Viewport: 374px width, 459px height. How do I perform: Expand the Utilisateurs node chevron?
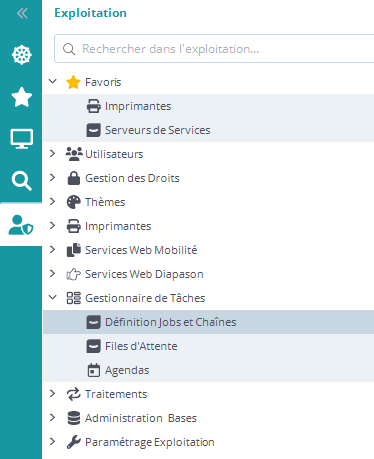coord(52,153)
